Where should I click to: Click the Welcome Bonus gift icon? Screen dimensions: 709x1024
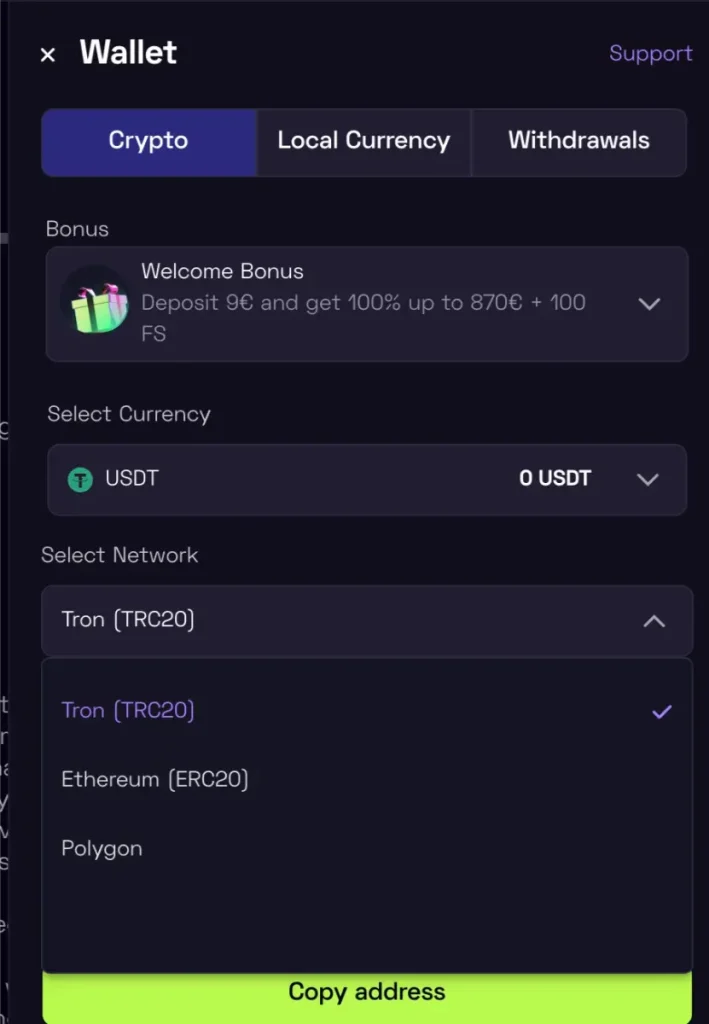tap(95, 302)
